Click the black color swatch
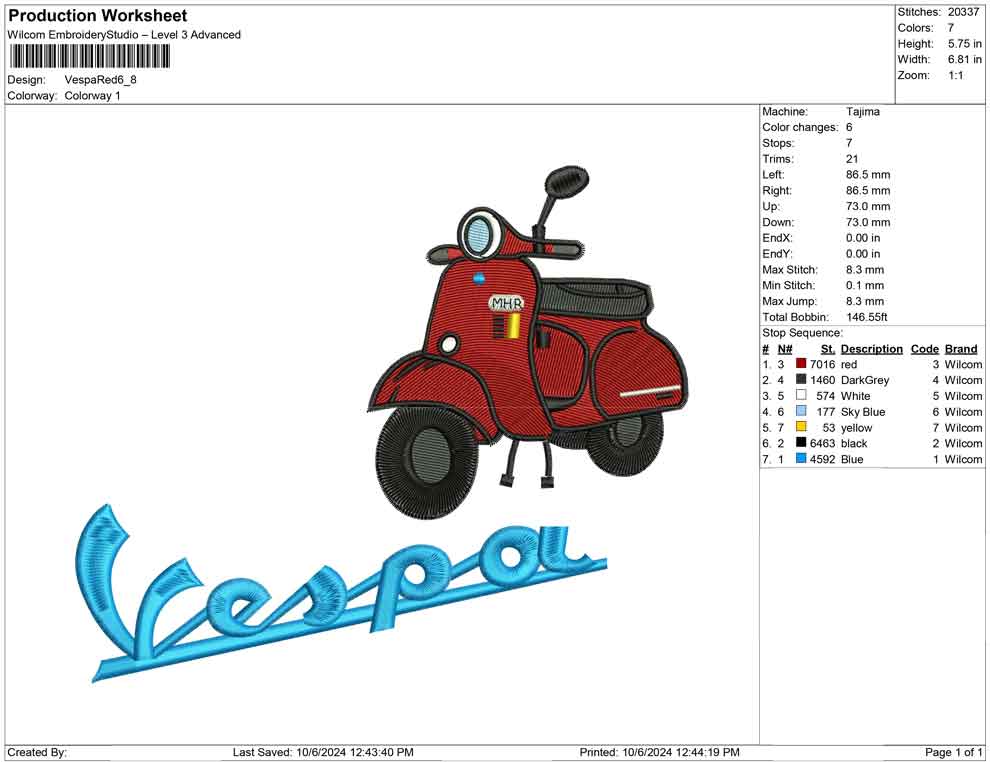Screen dimensions: 990x762 801,443
